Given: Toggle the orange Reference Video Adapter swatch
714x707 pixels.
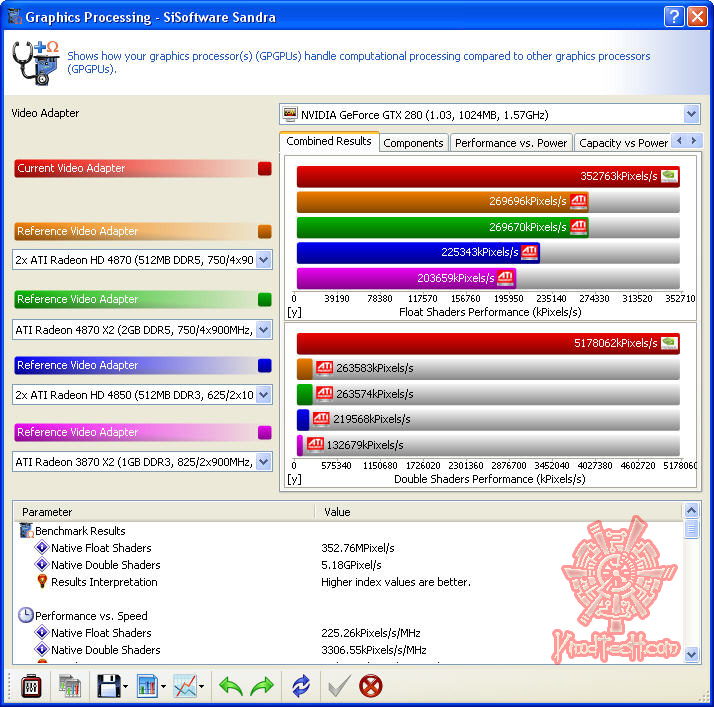Looking at the screenshot, I should point(265,231).
